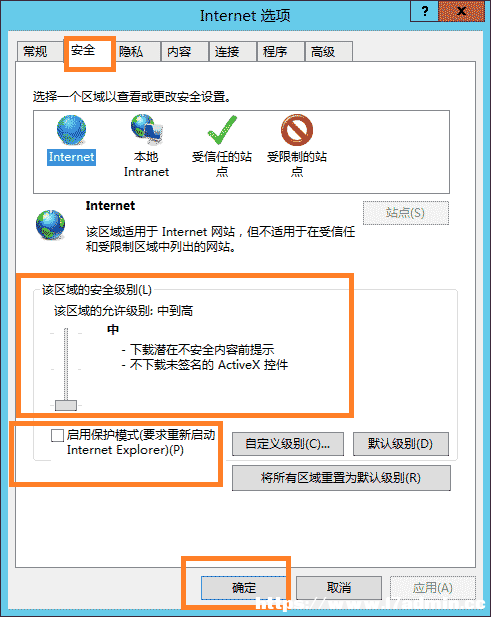Viewport: 491px width, 617px height.
Task: Click the 默认级别(D) button
Action: point(401,444)
